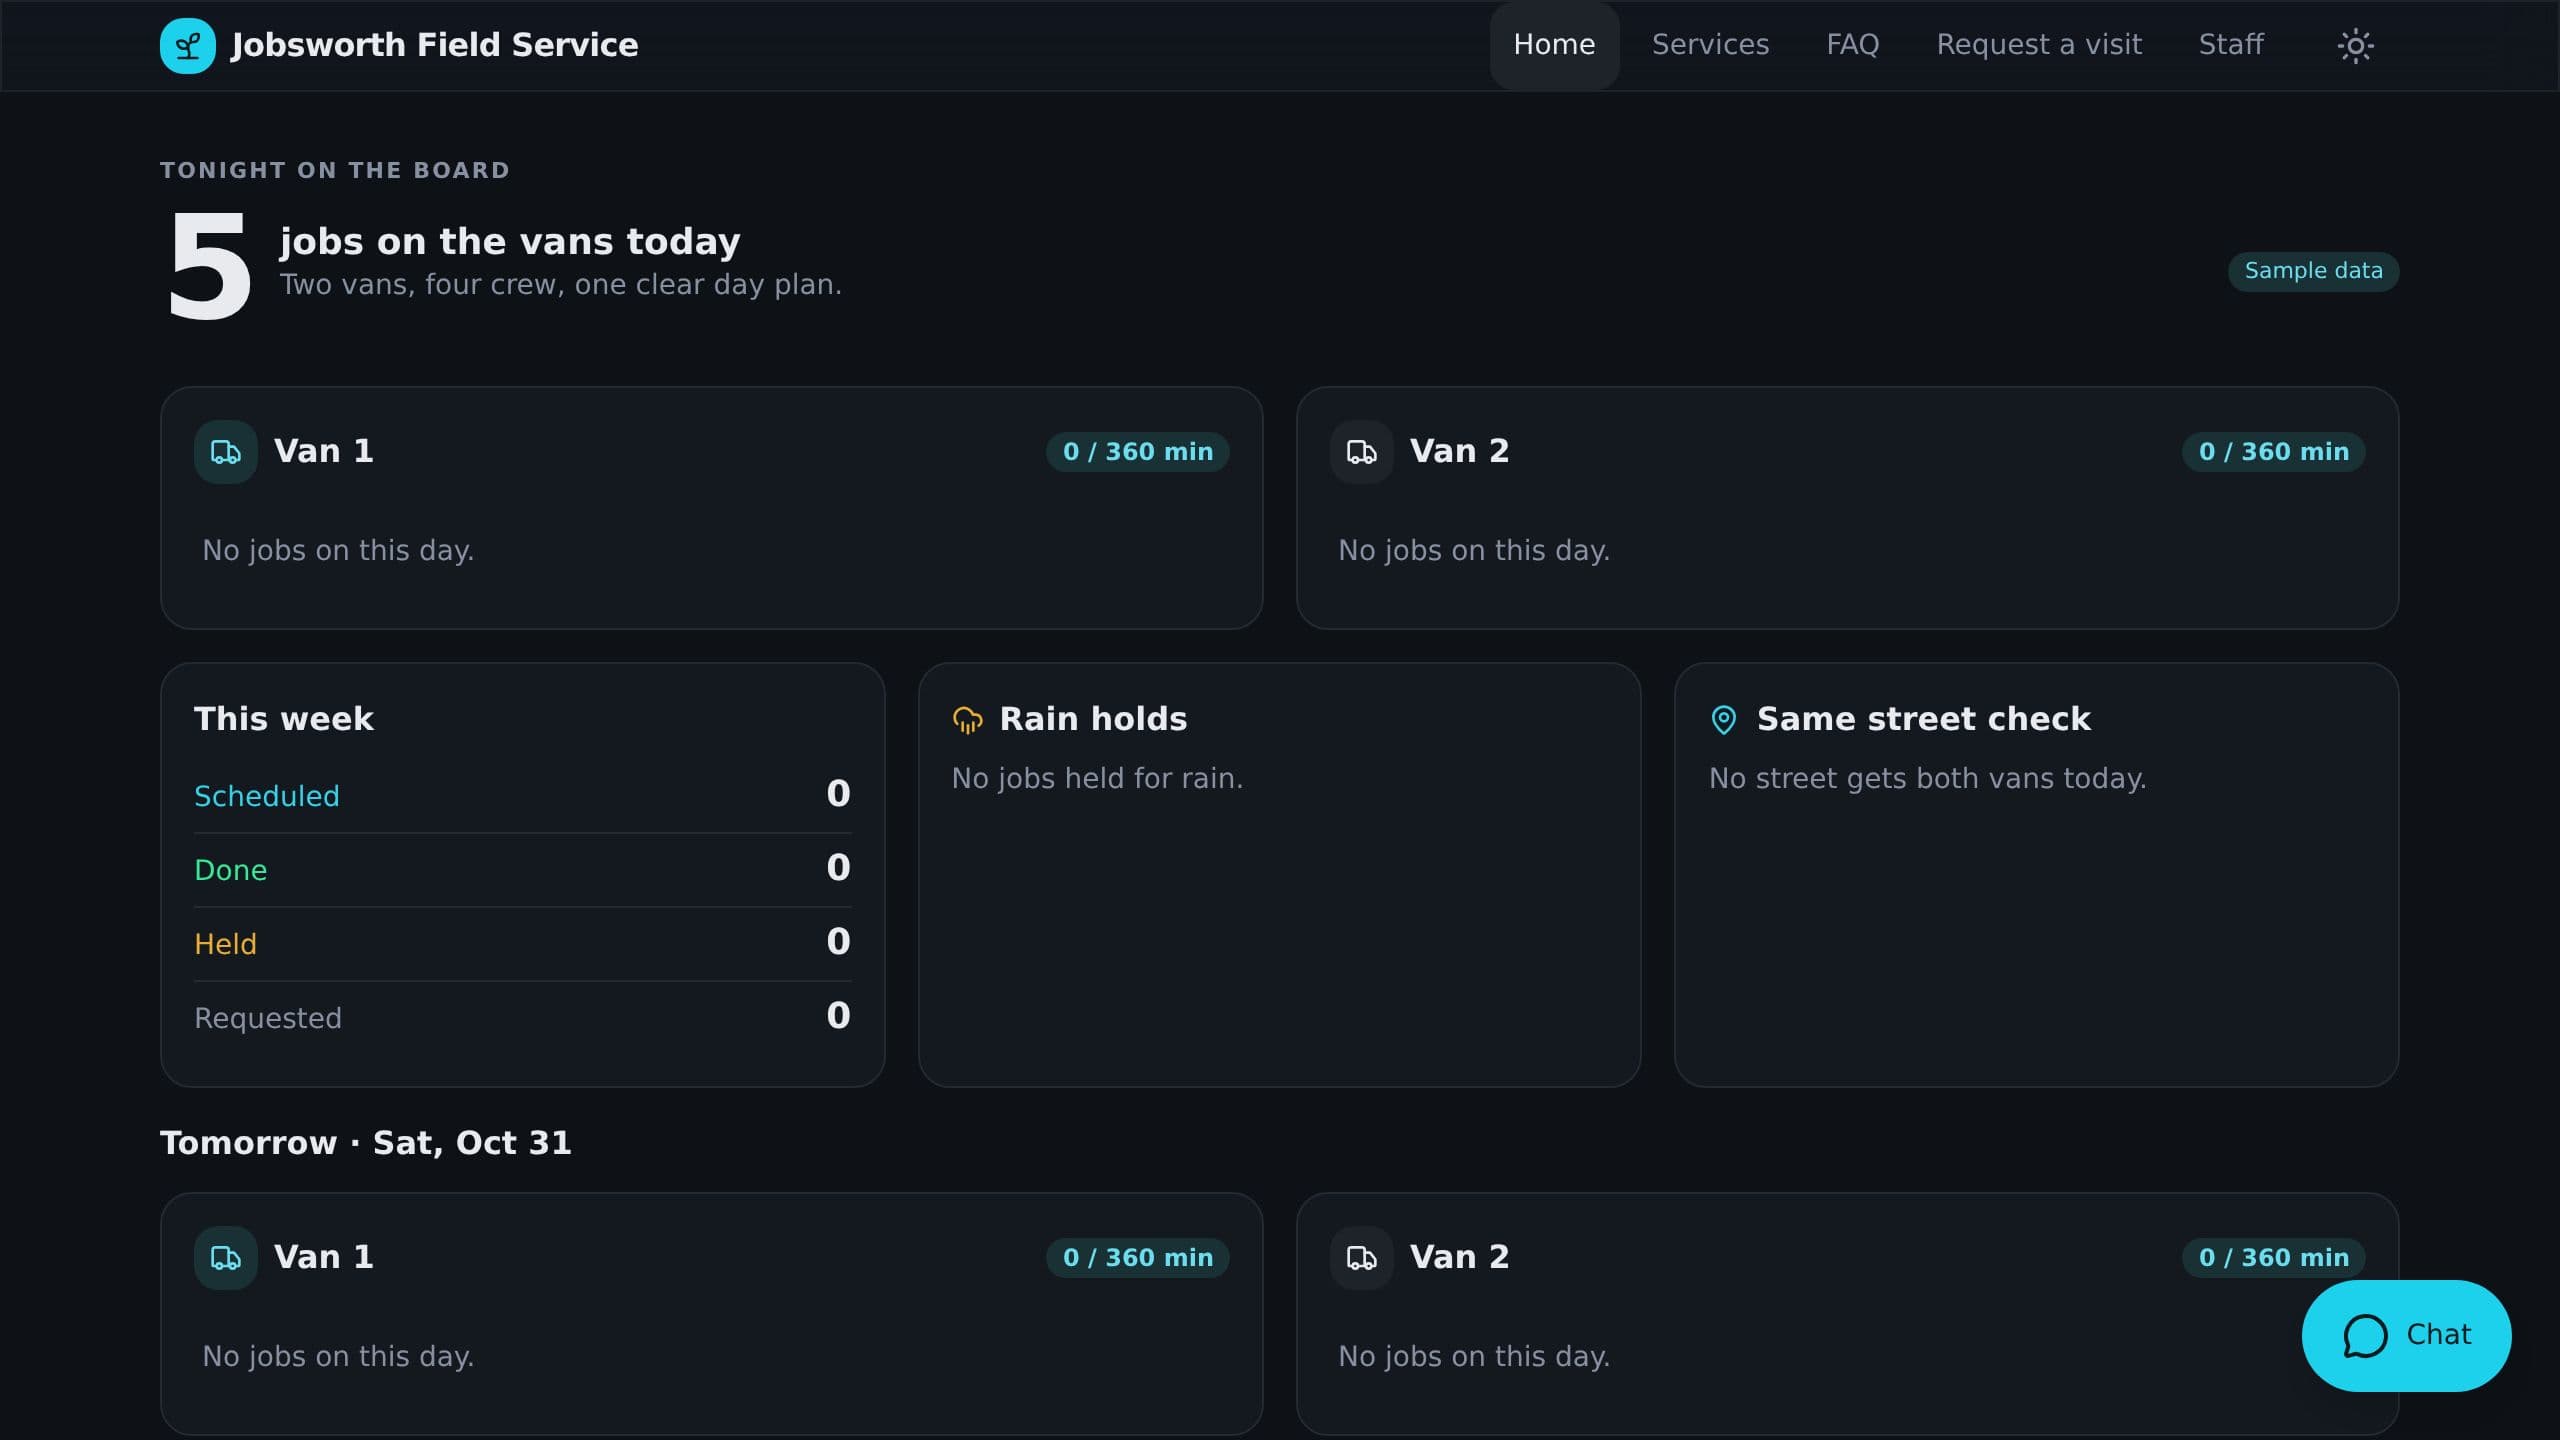Click the Rain holds cloud icon
The image size is (2560, 1440).
(967, 720)
